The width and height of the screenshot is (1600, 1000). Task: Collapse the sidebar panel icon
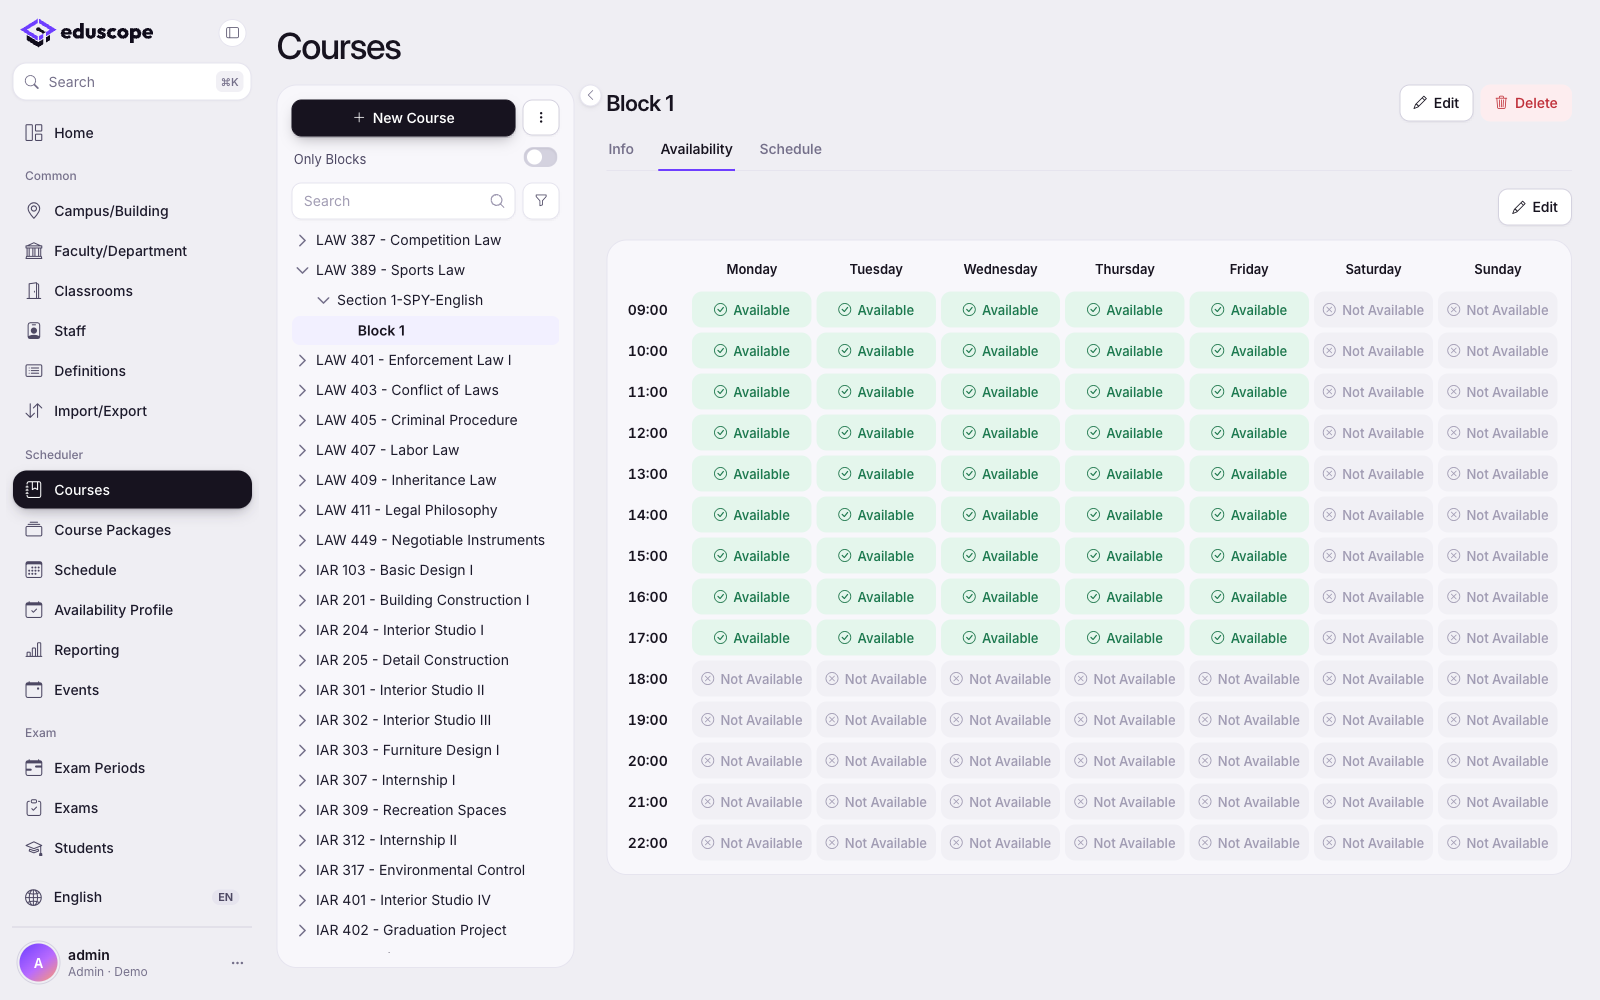click(x=232, y=33)
